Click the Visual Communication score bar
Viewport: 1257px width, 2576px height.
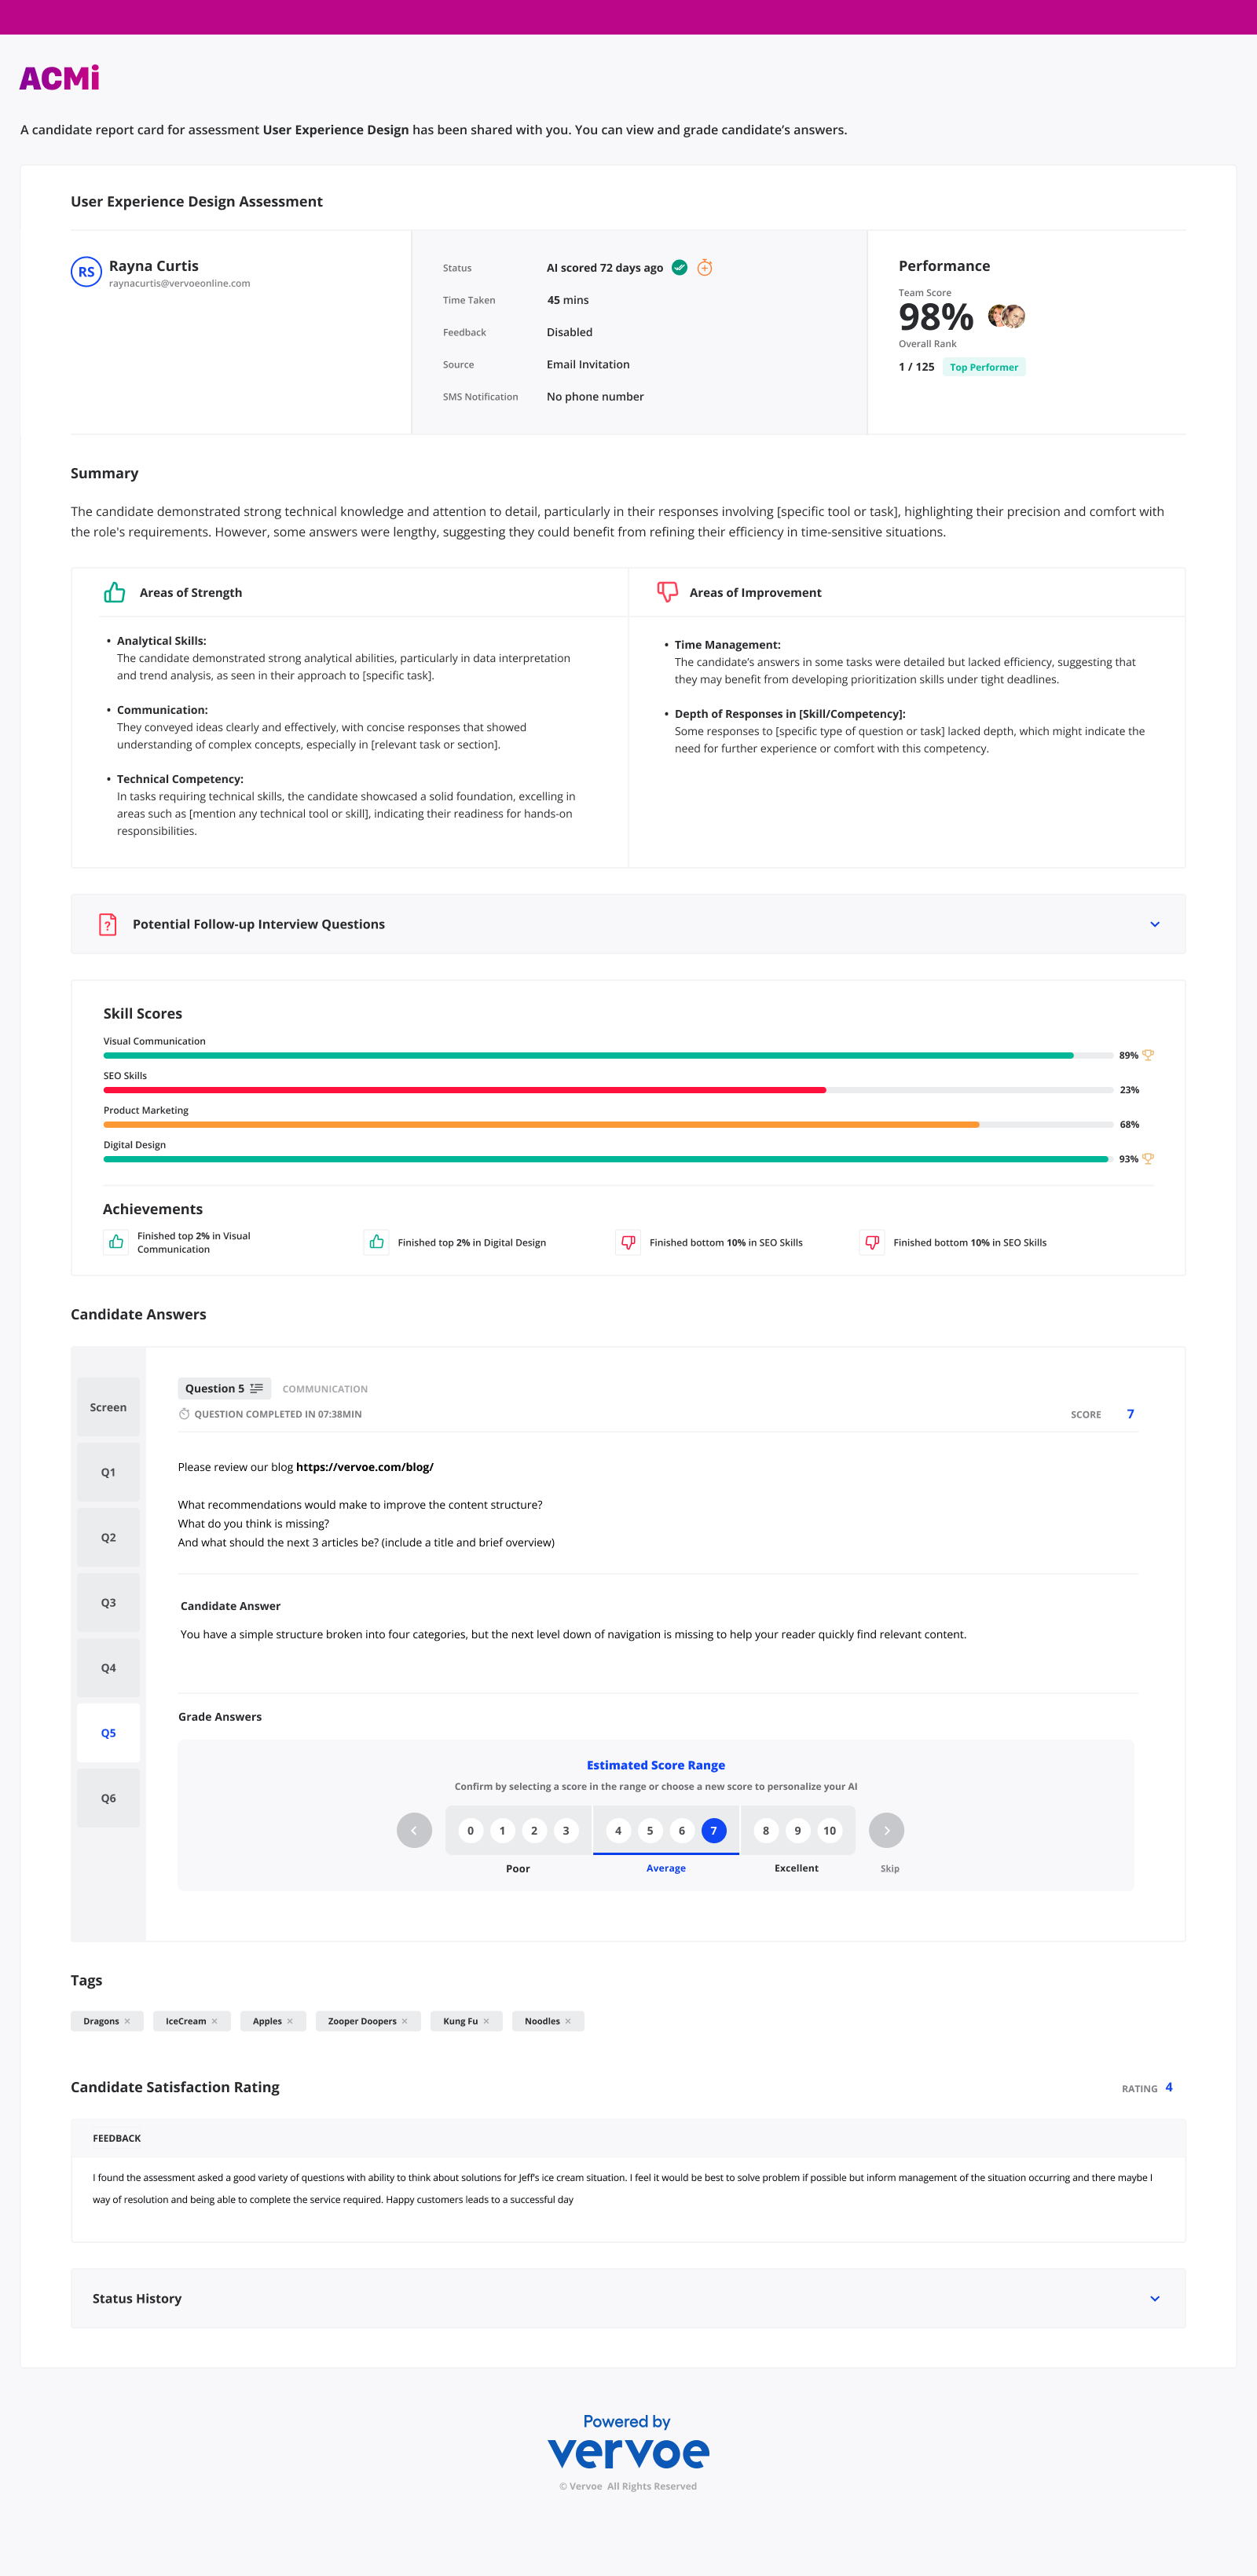(608, 1055)
